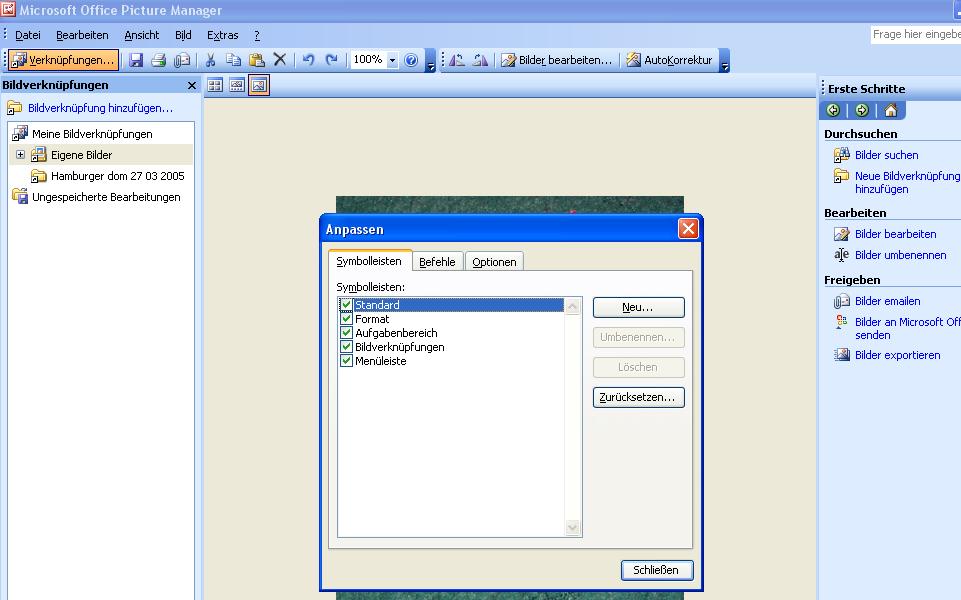Toggle the Aufgabenbereich checkbox
Screen dimensions: 961x600
pyautogui.click(x=346, y=333)
